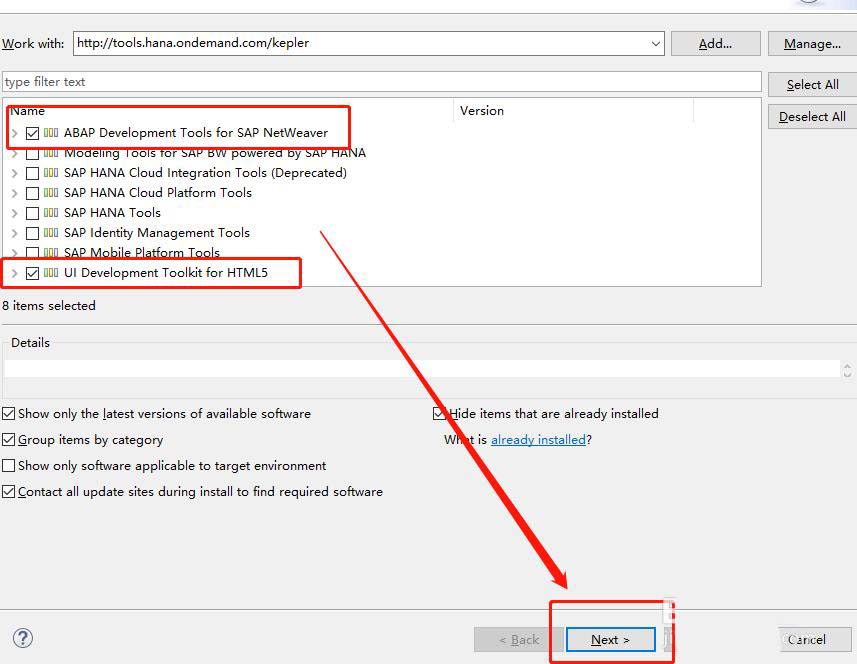Check SAP Identity Management Tools checkbox
This screenshot has width=857, height=664.
pos(32,233)
